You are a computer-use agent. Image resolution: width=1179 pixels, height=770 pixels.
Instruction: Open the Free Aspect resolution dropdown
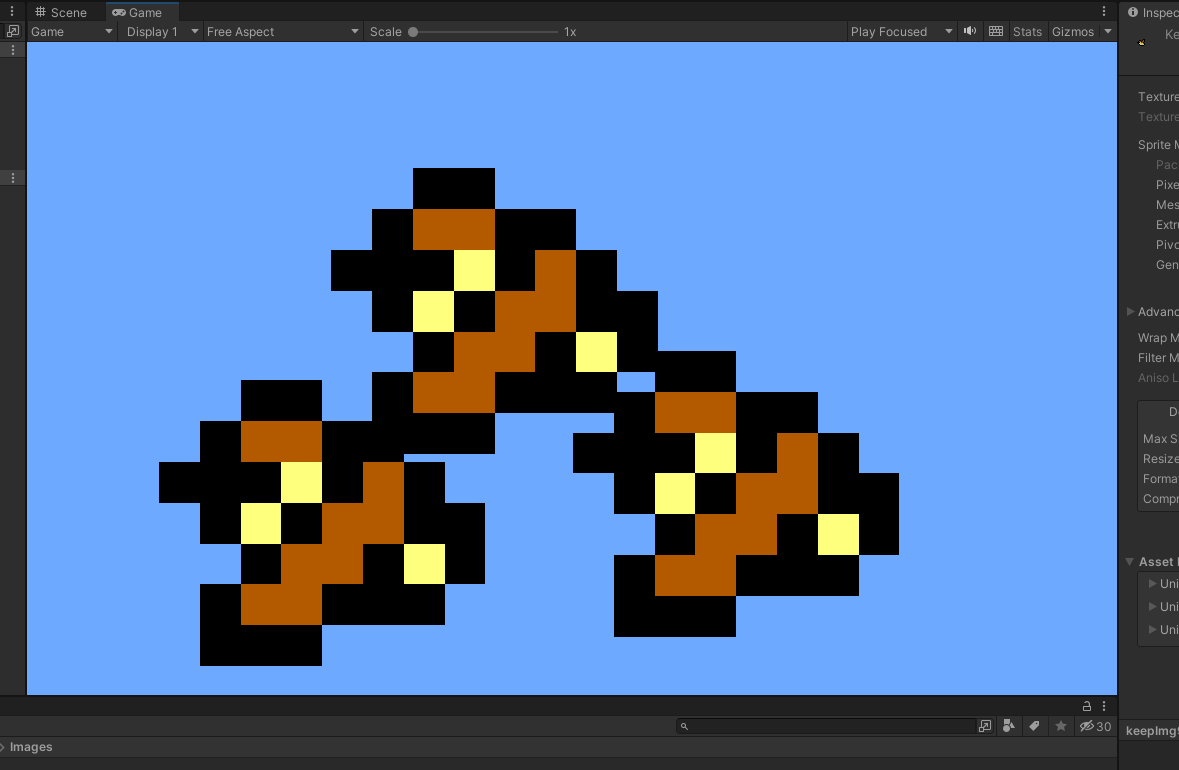point(282,32)
